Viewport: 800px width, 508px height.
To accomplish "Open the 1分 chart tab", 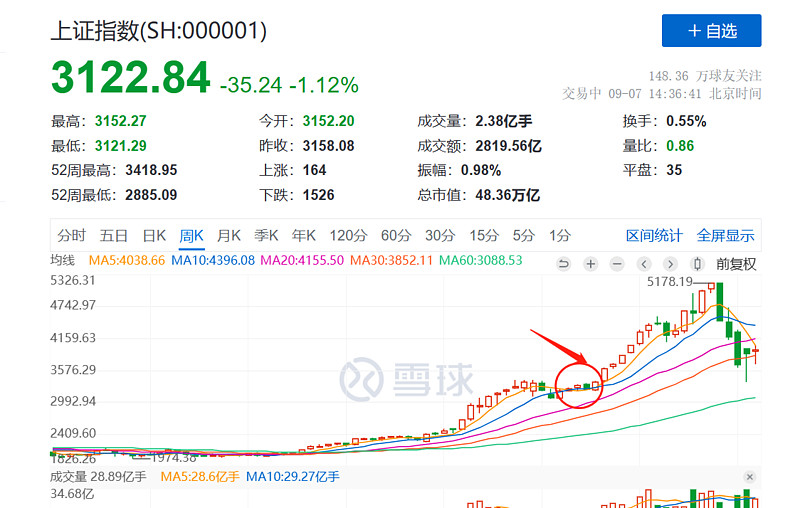I will pyautogui.click(x=560, y=236).
